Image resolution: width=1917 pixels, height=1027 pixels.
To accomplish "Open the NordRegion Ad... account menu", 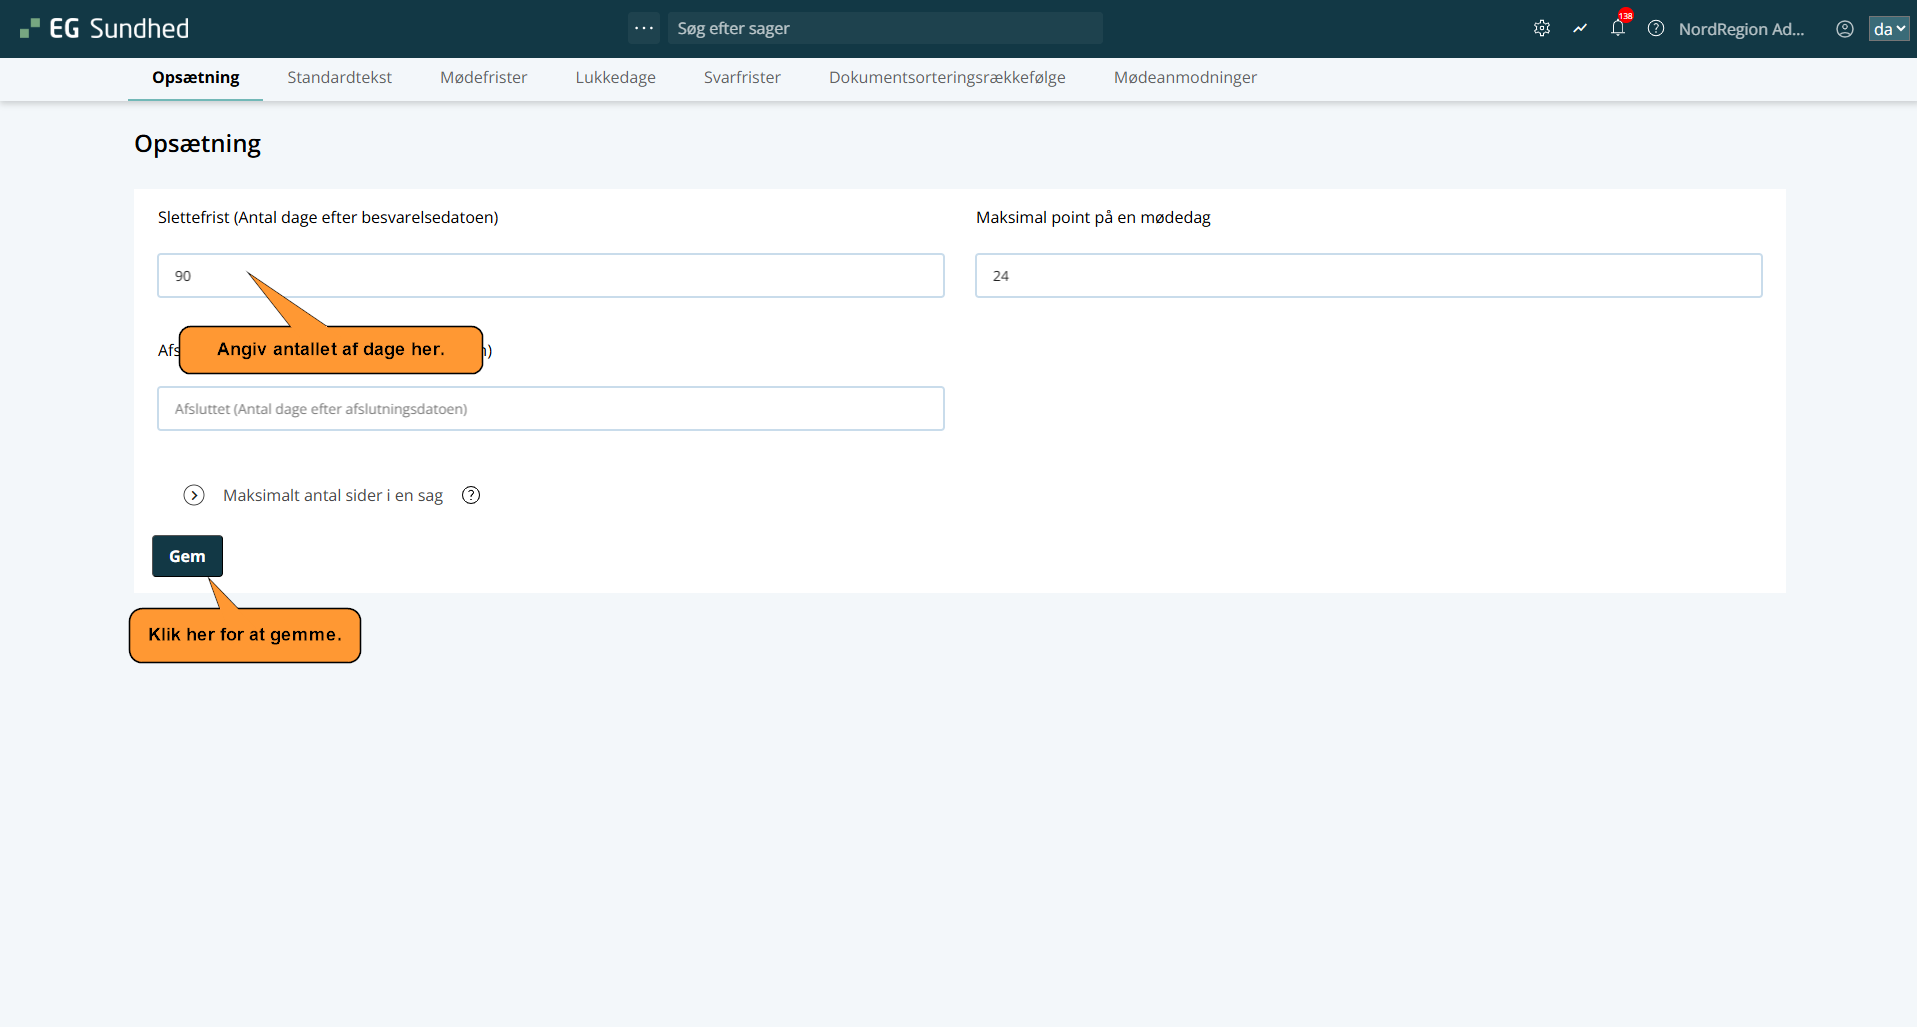I will point(1741,29).
